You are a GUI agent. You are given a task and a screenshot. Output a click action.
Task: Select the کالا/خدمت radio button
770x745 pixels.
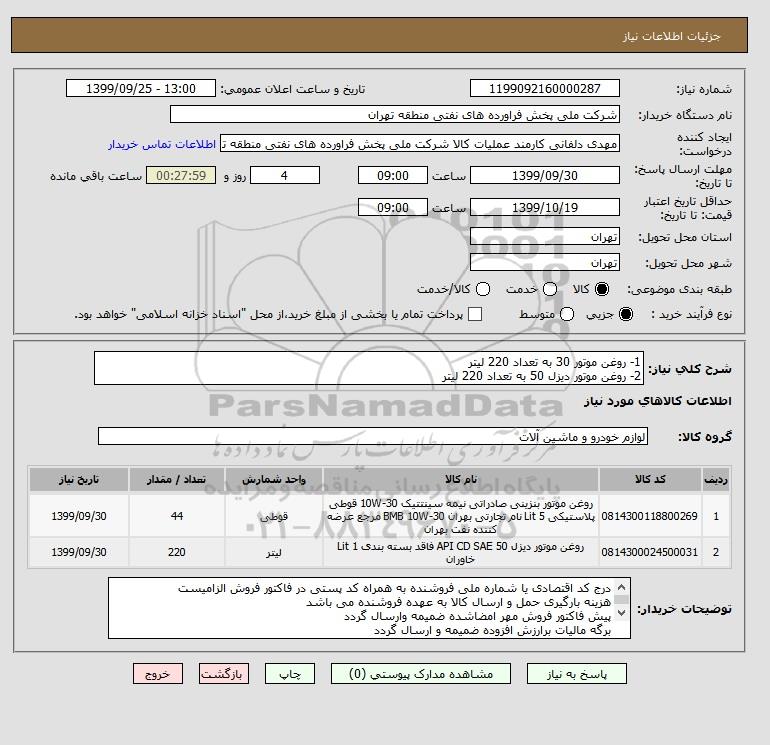click(483, 289)
